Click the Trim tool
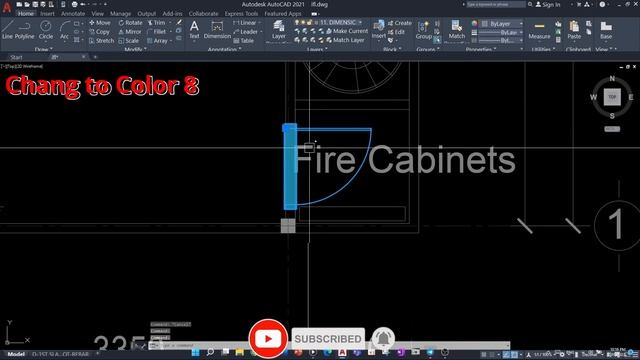 [157, 23]
